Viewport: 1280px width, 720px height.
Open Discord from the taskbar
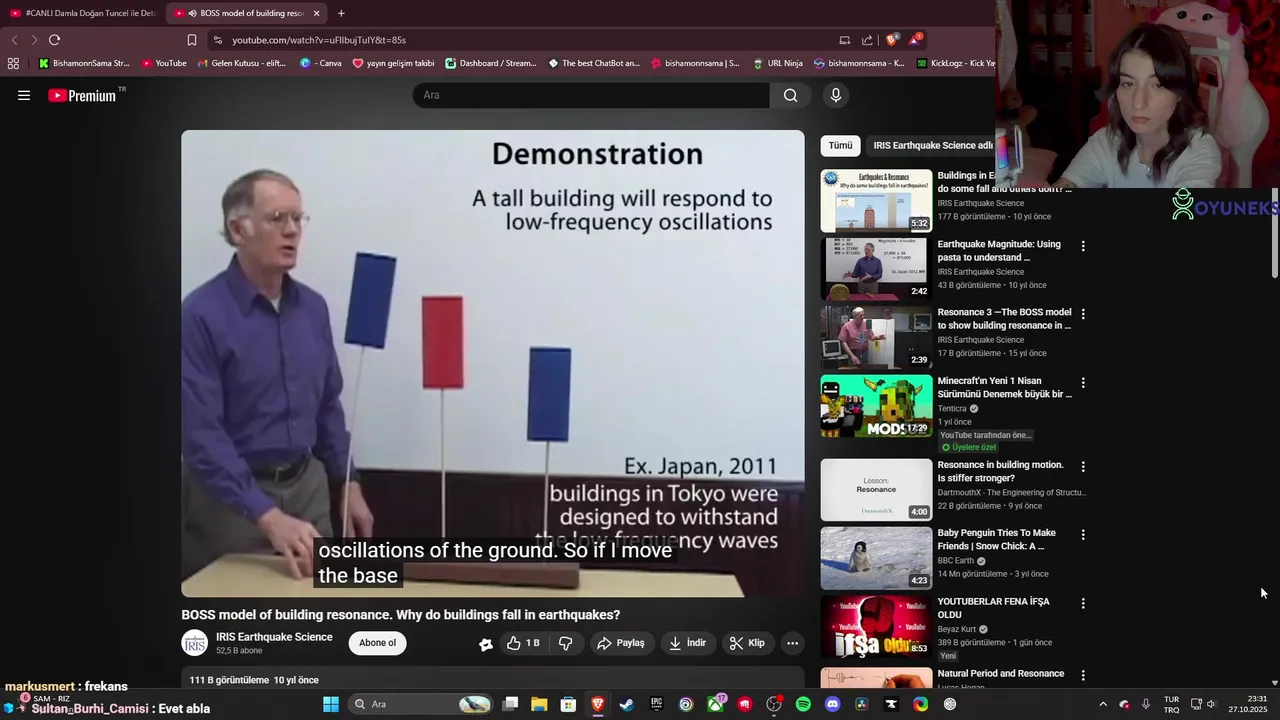pyautogui.click(x=832, y=704)
